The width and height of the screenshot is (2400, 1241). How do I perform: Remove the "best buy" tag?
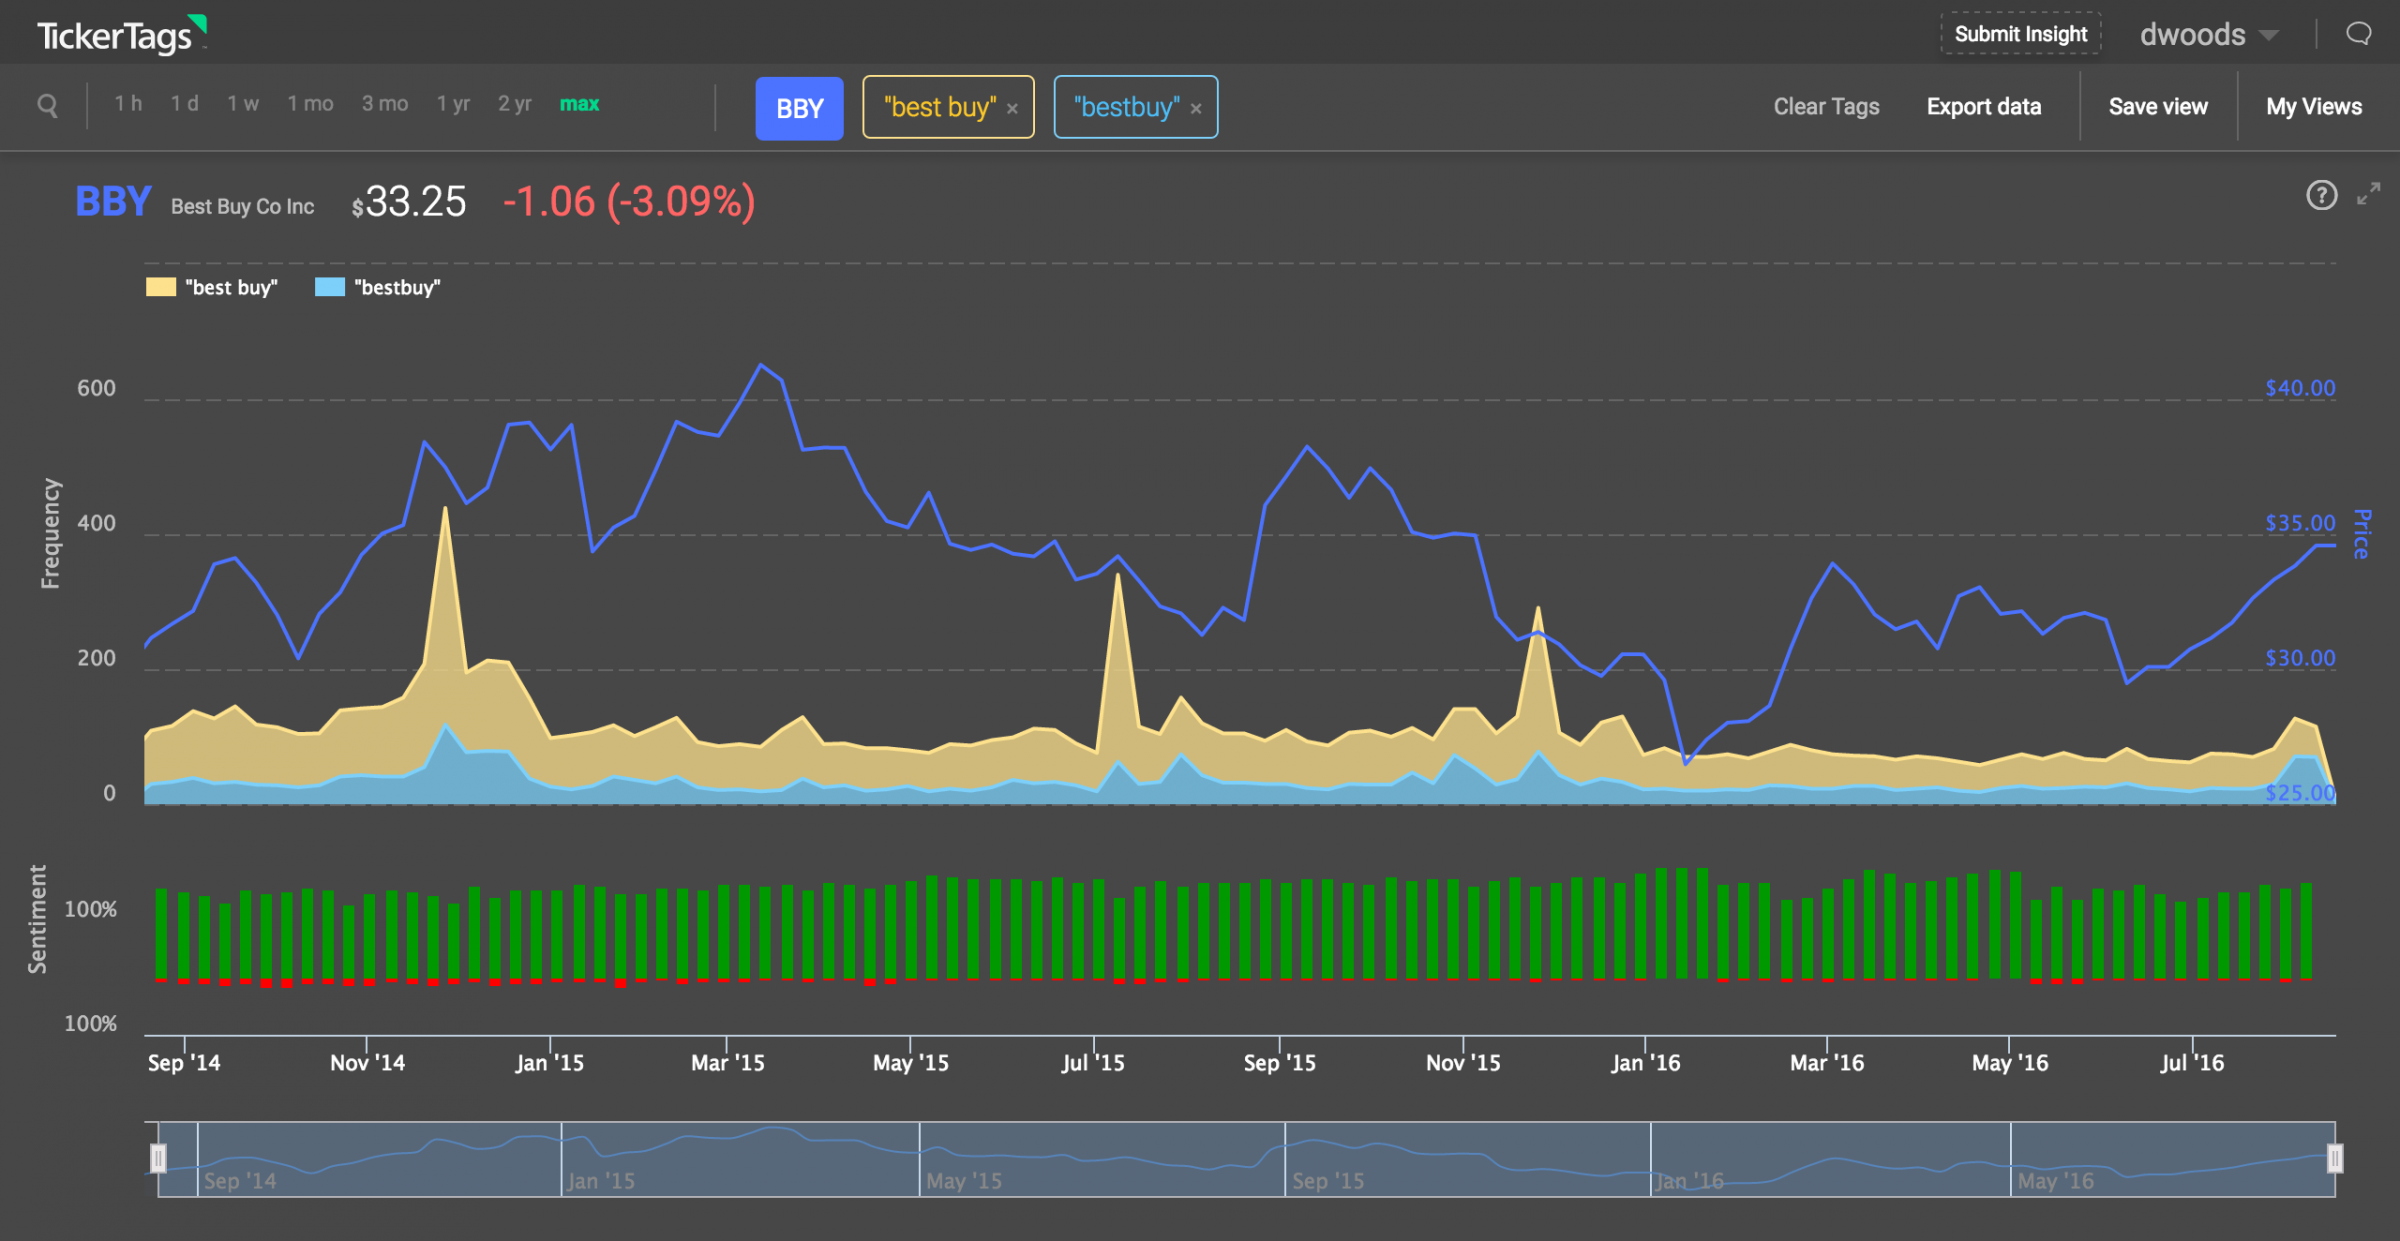(x=1012, y=109)
